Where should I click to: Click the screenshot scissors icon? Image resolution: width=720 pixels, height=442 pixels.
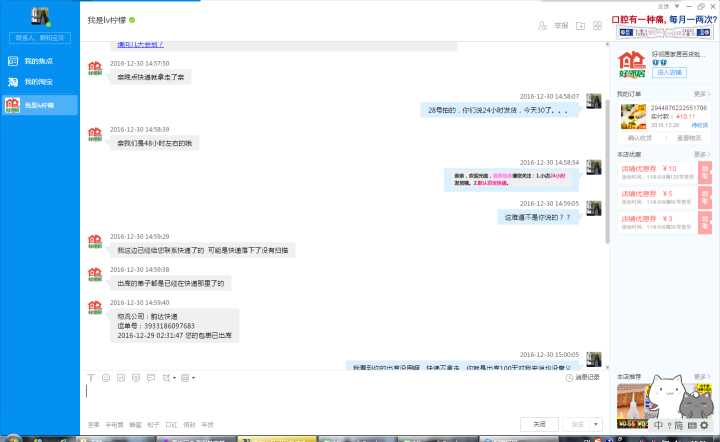(166, 378)
